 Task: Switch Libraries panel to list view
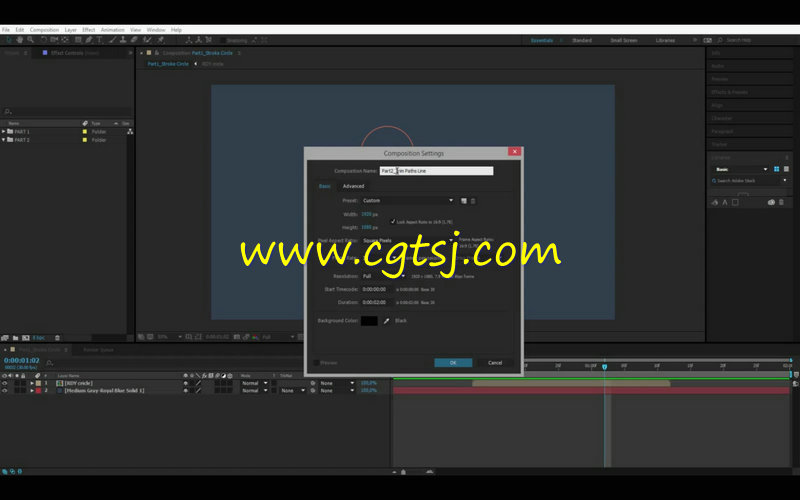pos(786,169)
